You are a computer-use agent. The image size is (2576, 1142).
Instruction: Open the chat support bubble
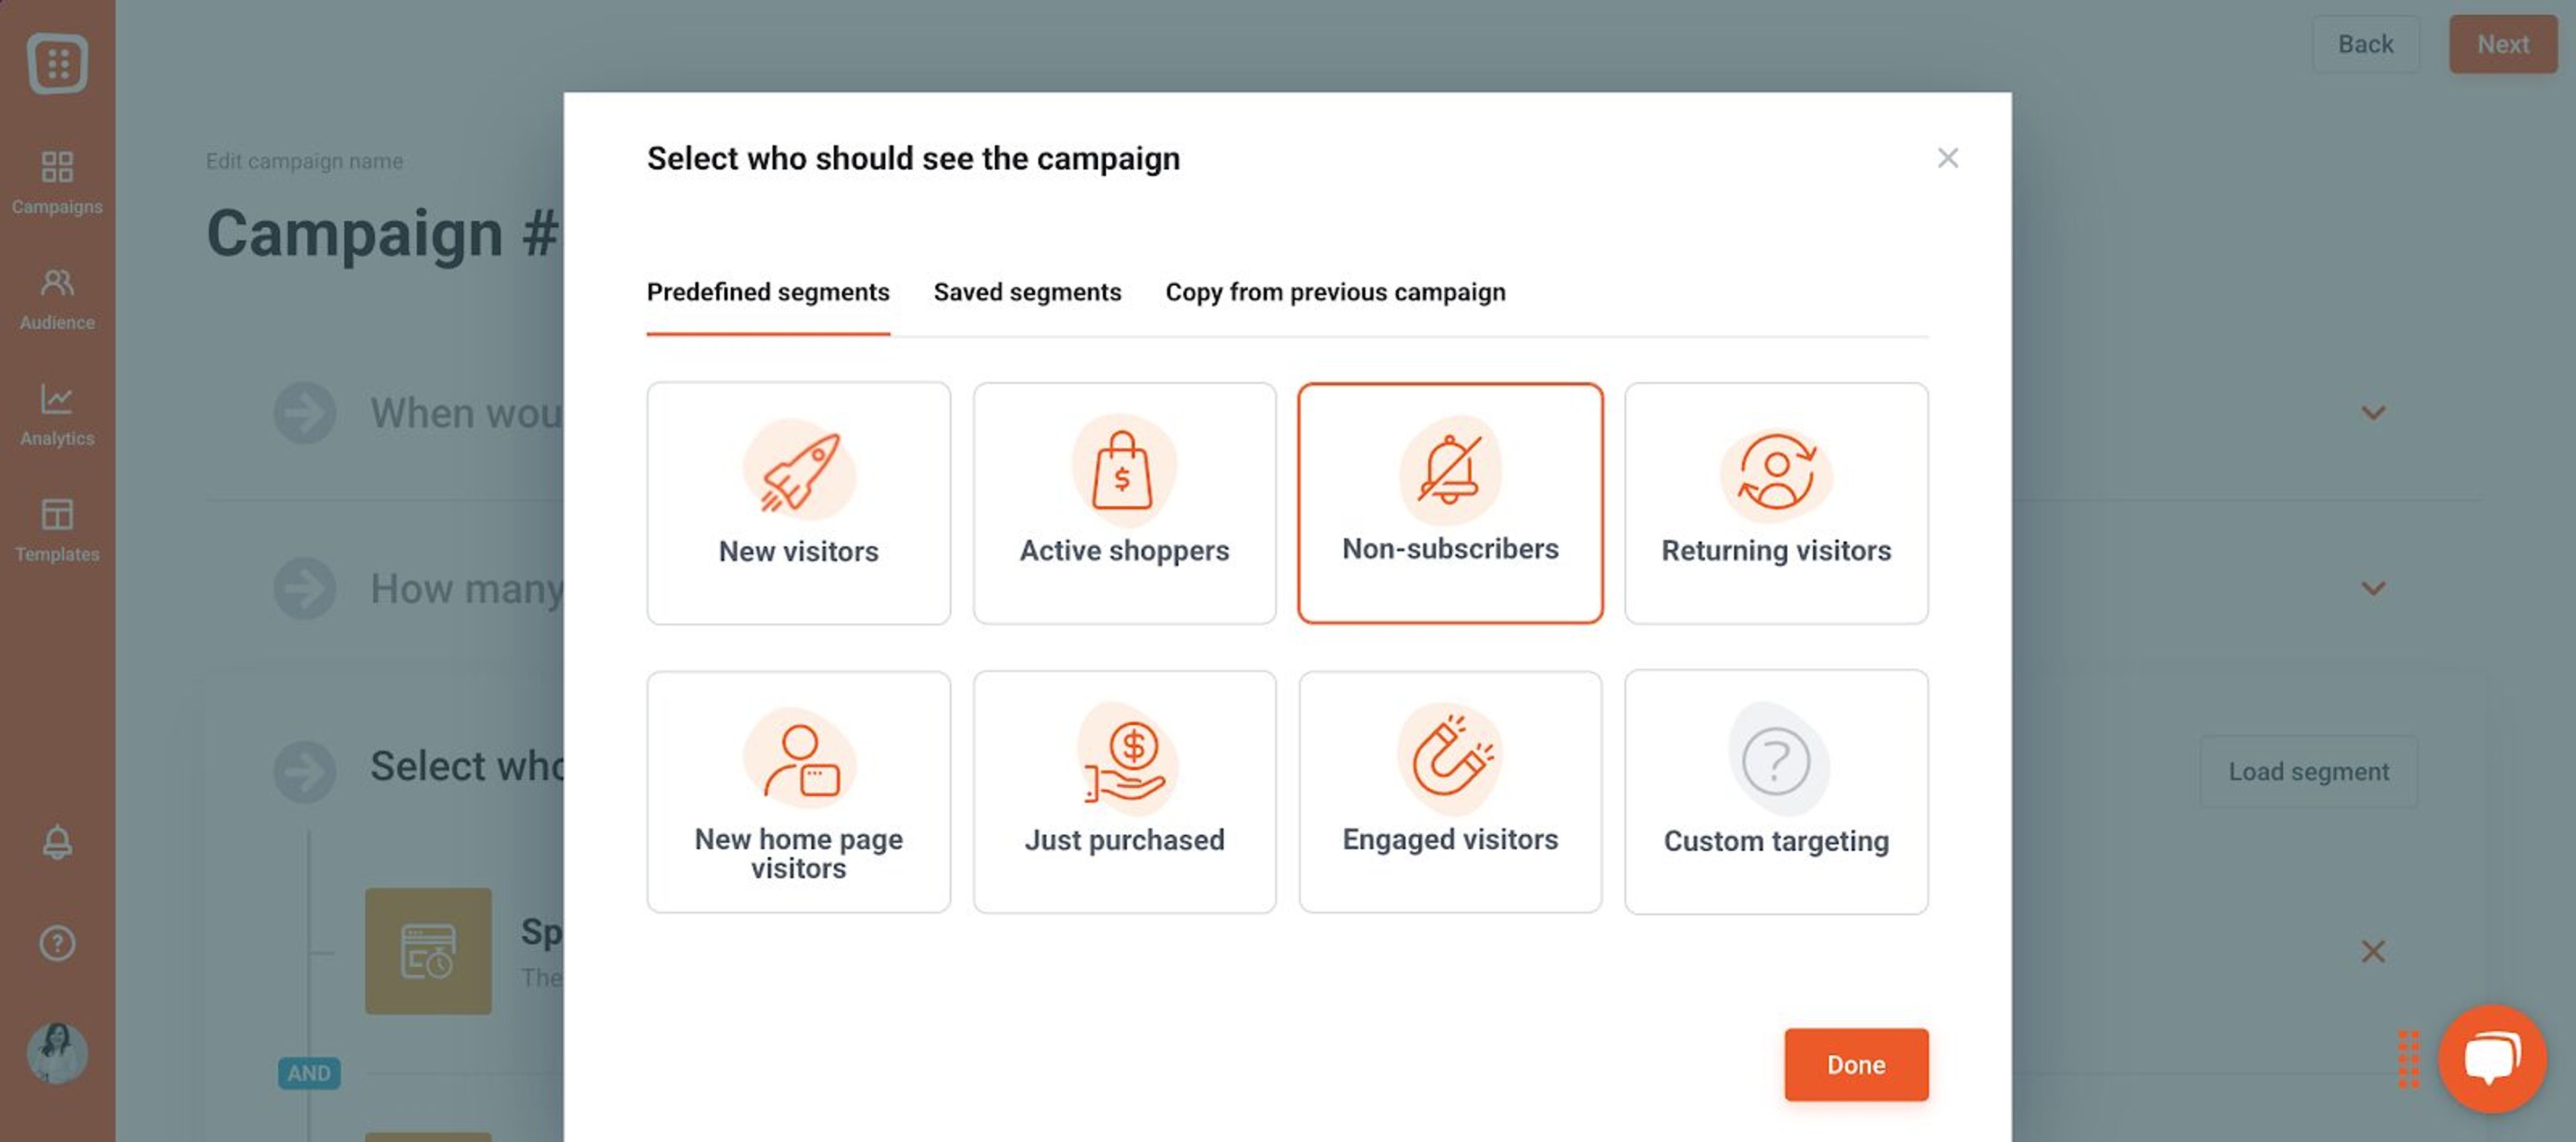[x=2492, y=1059]
